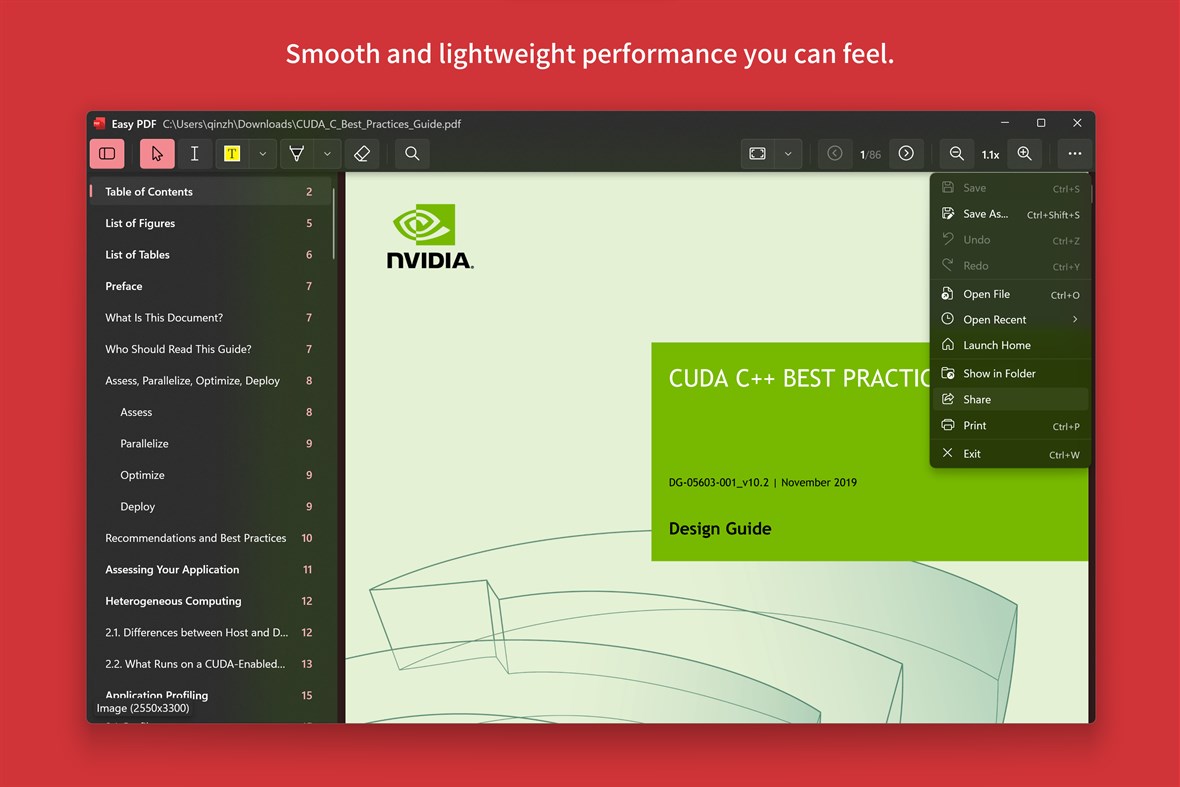Click the Easy PDF app icon

pos(99,123)
